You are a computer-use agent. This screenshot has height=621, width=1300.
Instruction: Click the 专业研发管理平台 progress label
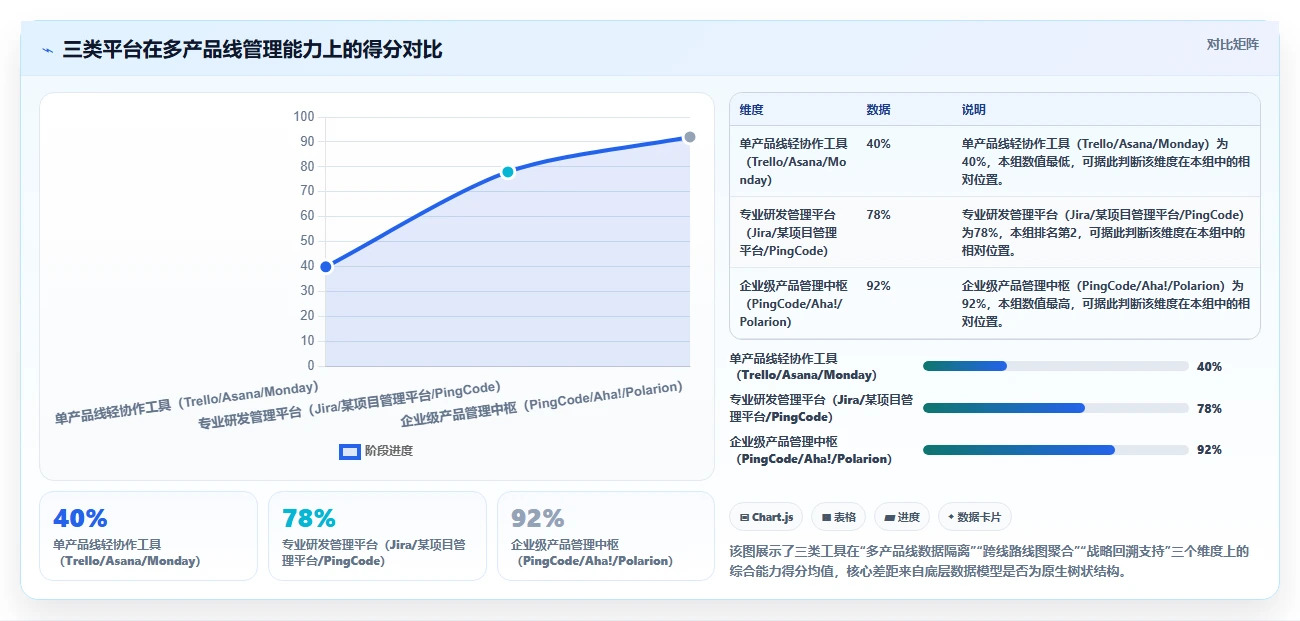pyautogui.click(x=821, y=409)
